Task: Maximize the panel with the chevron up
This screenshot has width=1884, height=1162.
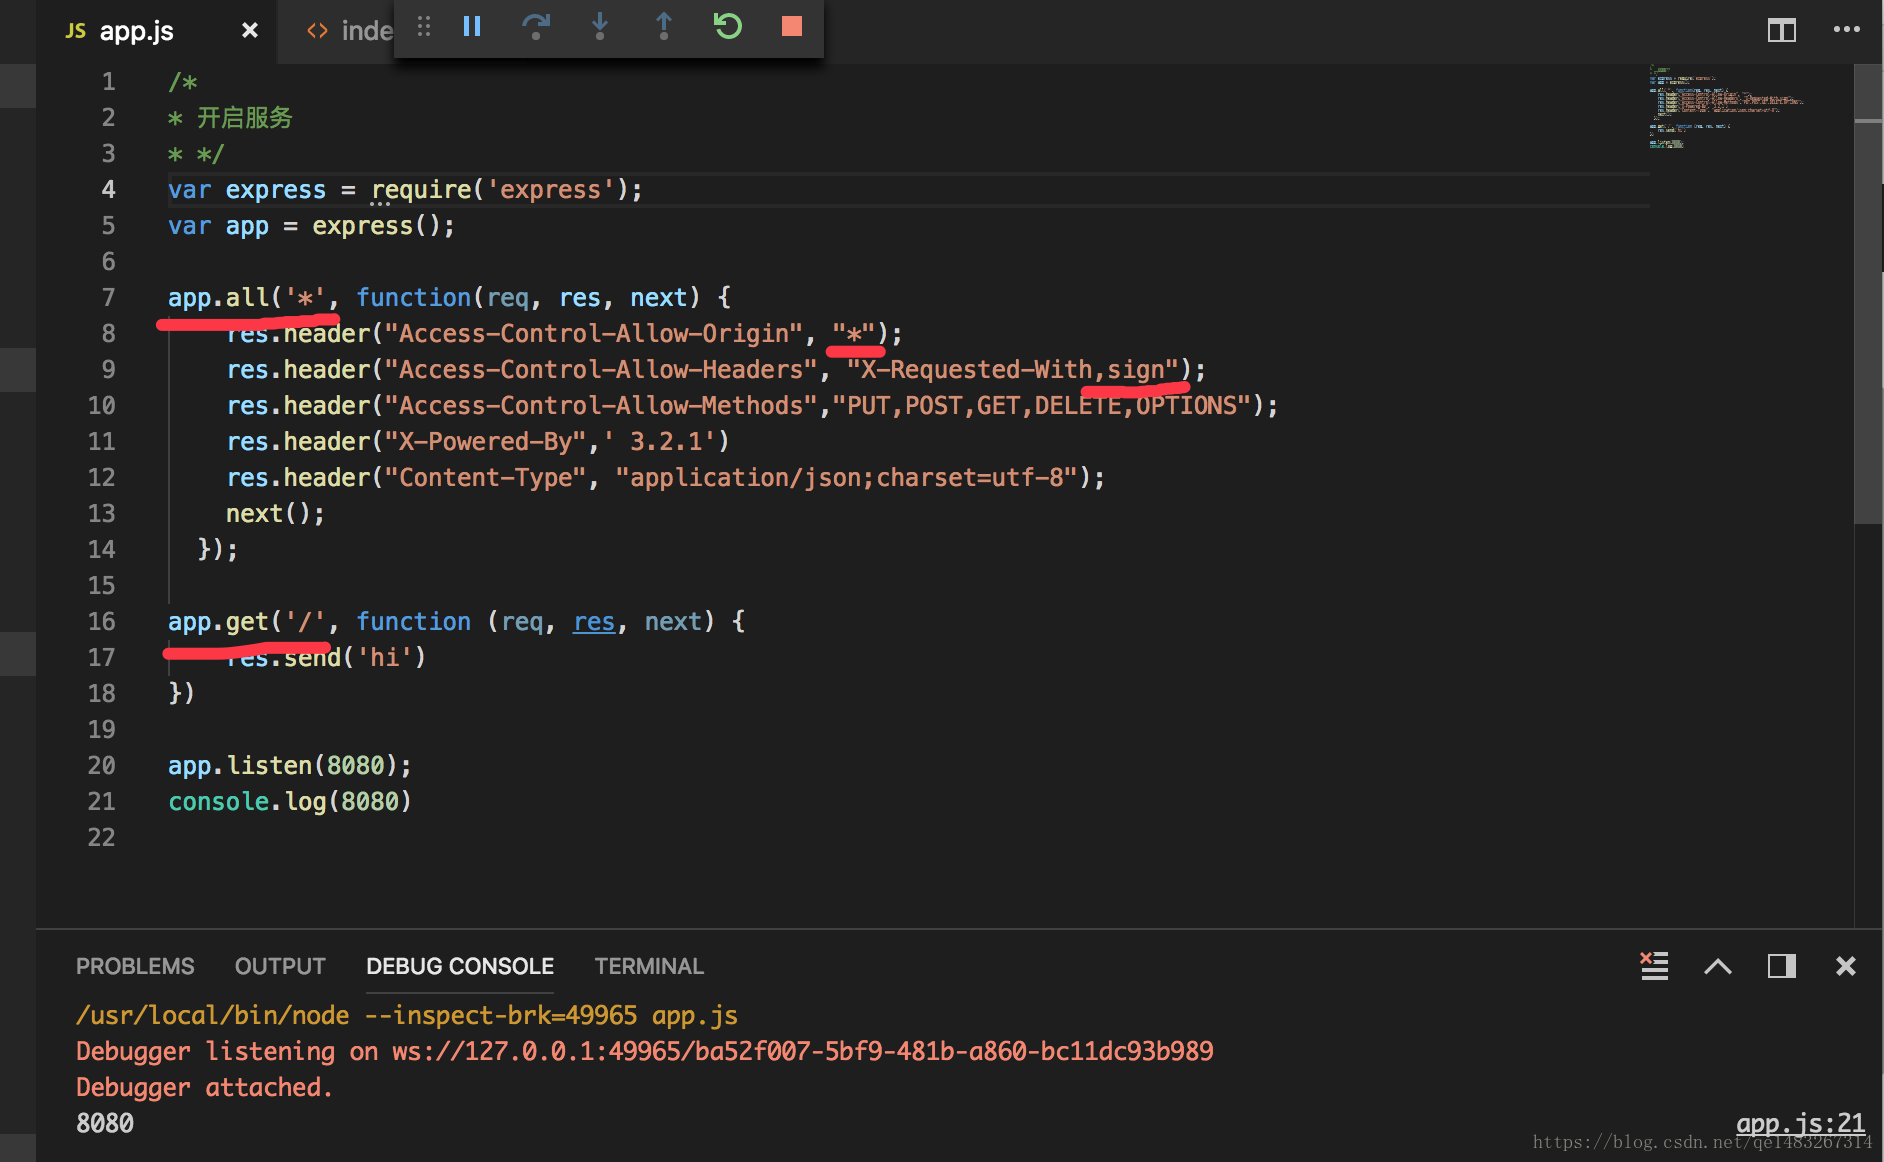Action: click(x=1718, y=966)
